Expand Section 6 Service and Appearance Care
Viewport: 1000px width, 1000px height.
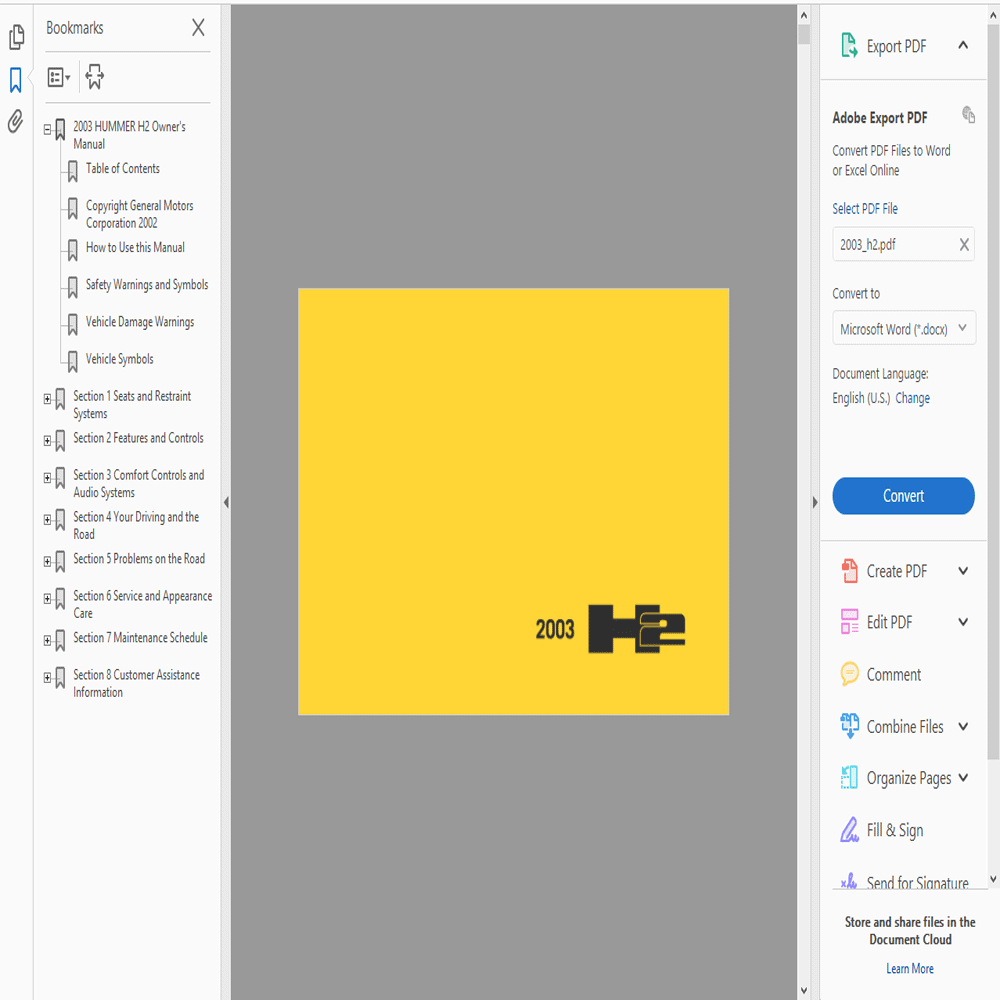[47, 598]
